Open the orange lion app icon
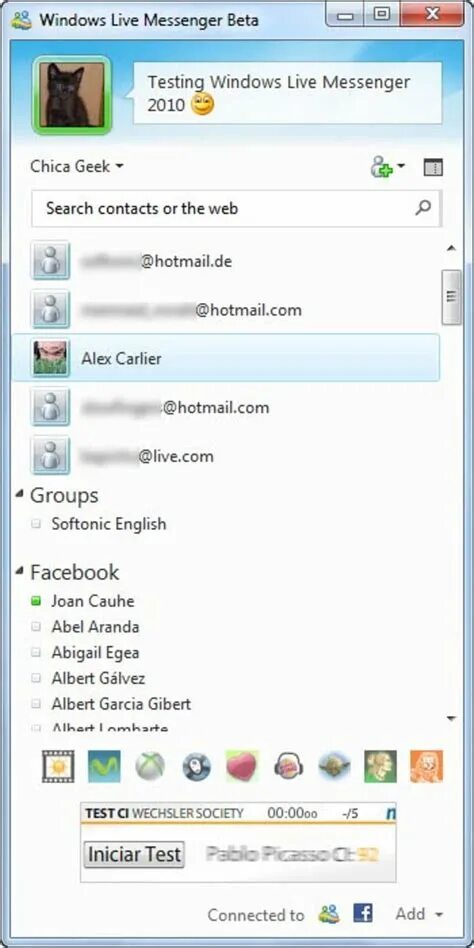Image resolution: width=474 pixels, height=948 pixels. coord(426,767)
